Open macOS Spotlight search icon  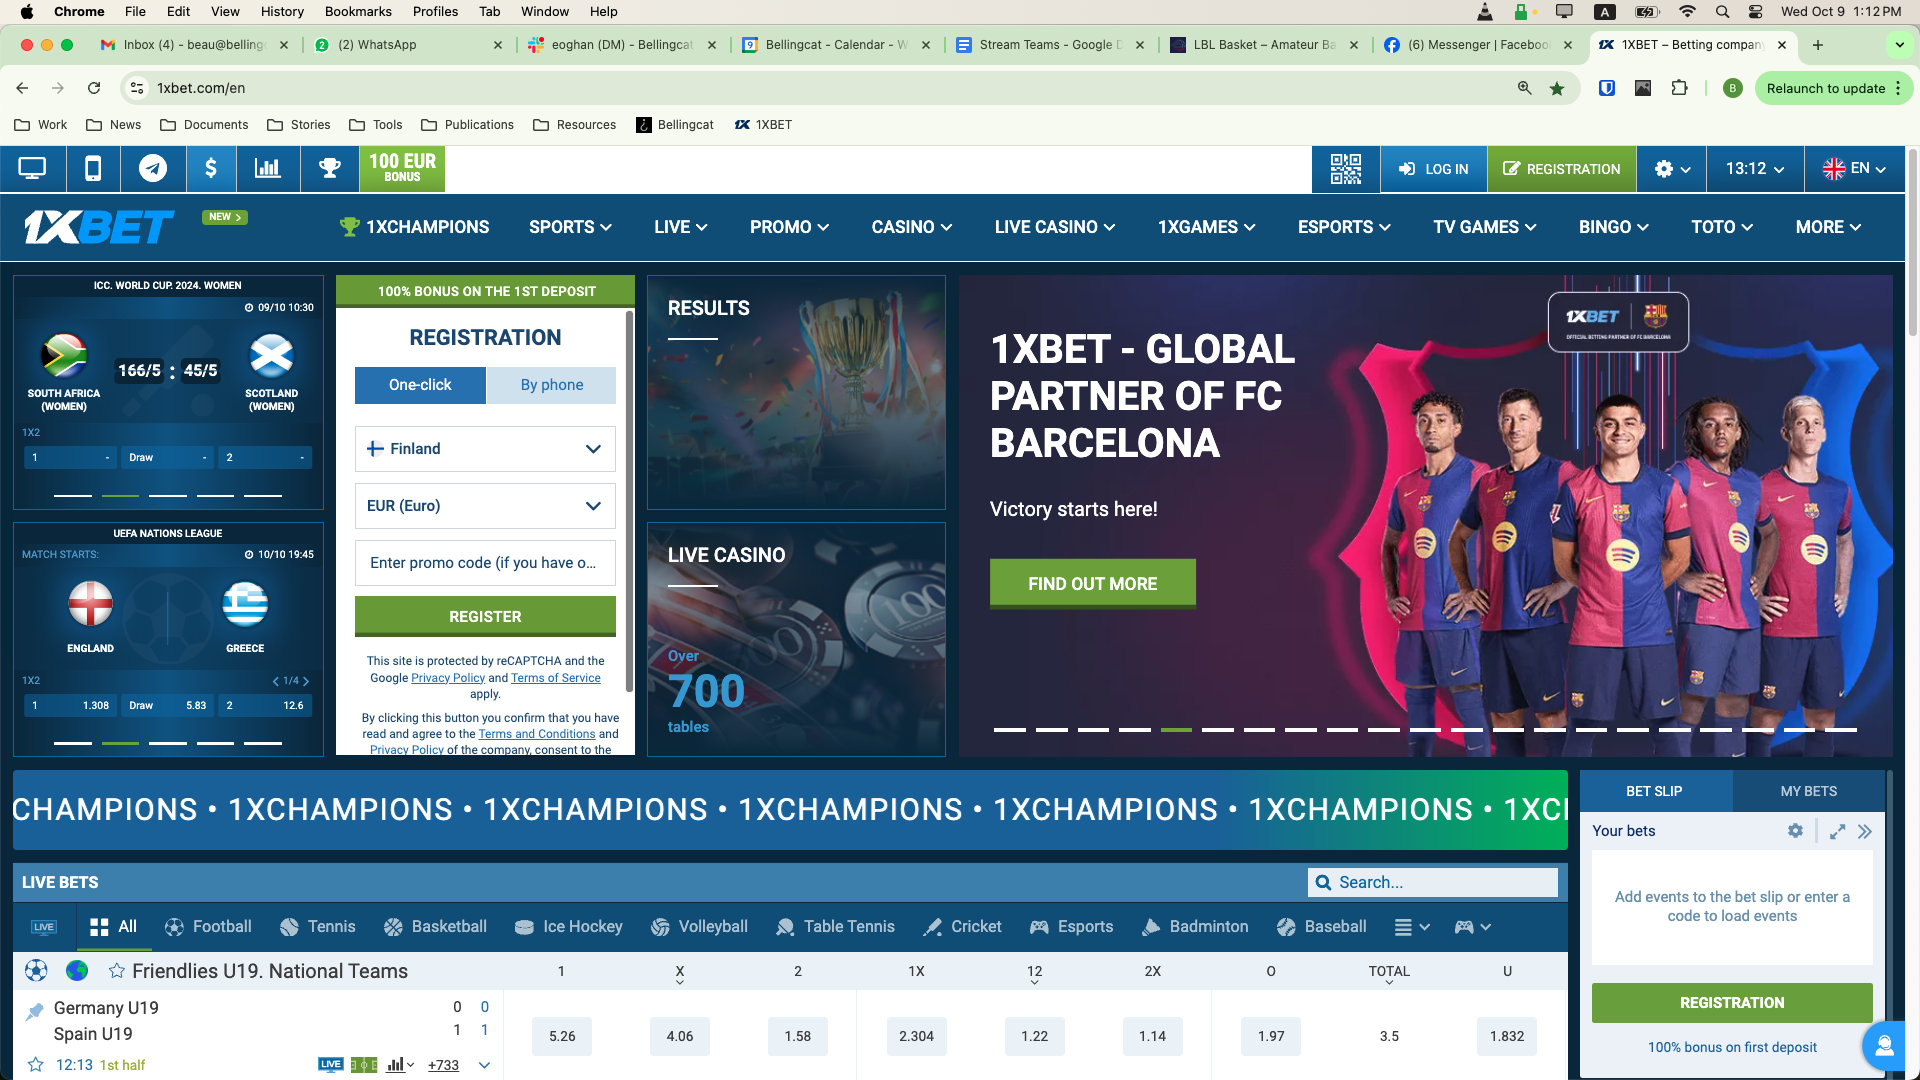point(1722,12)
